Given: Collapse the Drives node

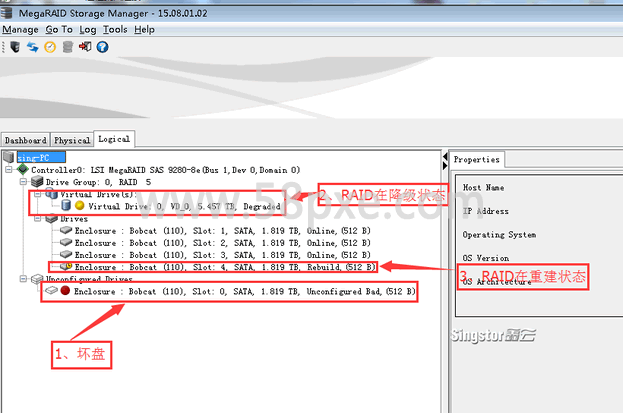Looking at the screenshot, I should tap(38, 219).
